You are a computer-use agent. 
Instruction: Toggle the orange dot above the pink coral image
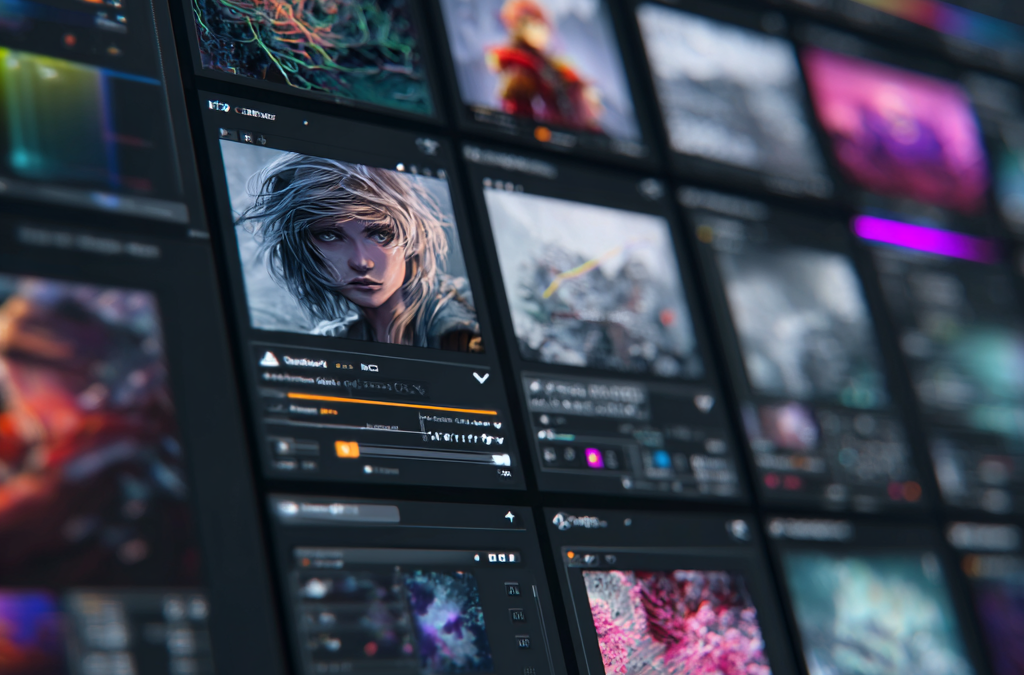pos(572,555)
